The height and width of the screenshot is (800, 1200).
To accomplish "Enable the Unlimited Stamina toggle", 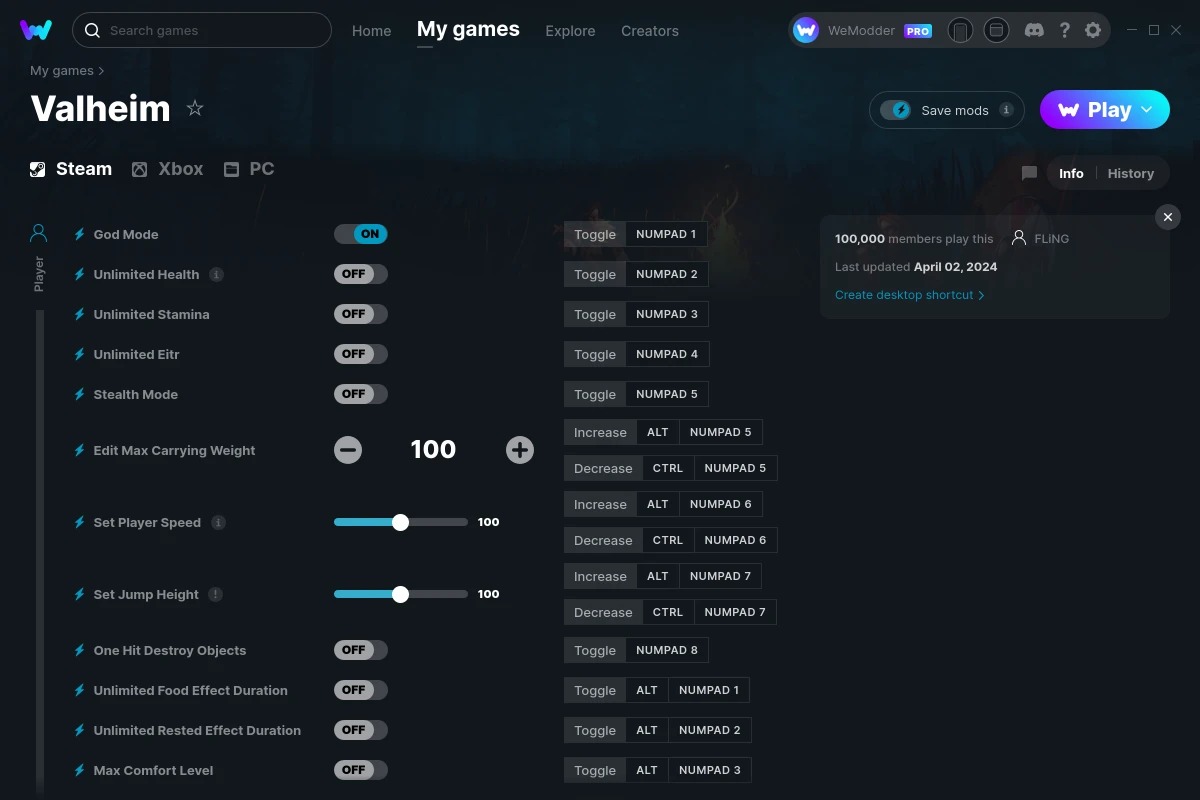I will pos(361,313).
